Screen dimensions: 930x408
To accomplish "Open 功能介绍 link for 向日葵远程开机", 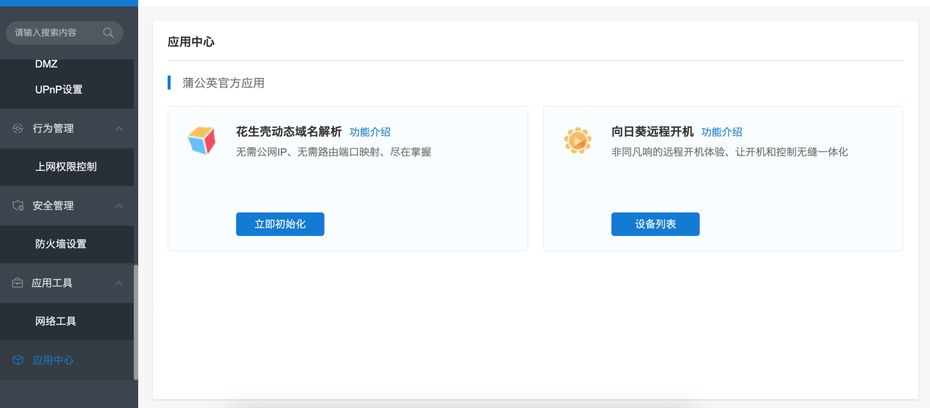I will 721,132.
